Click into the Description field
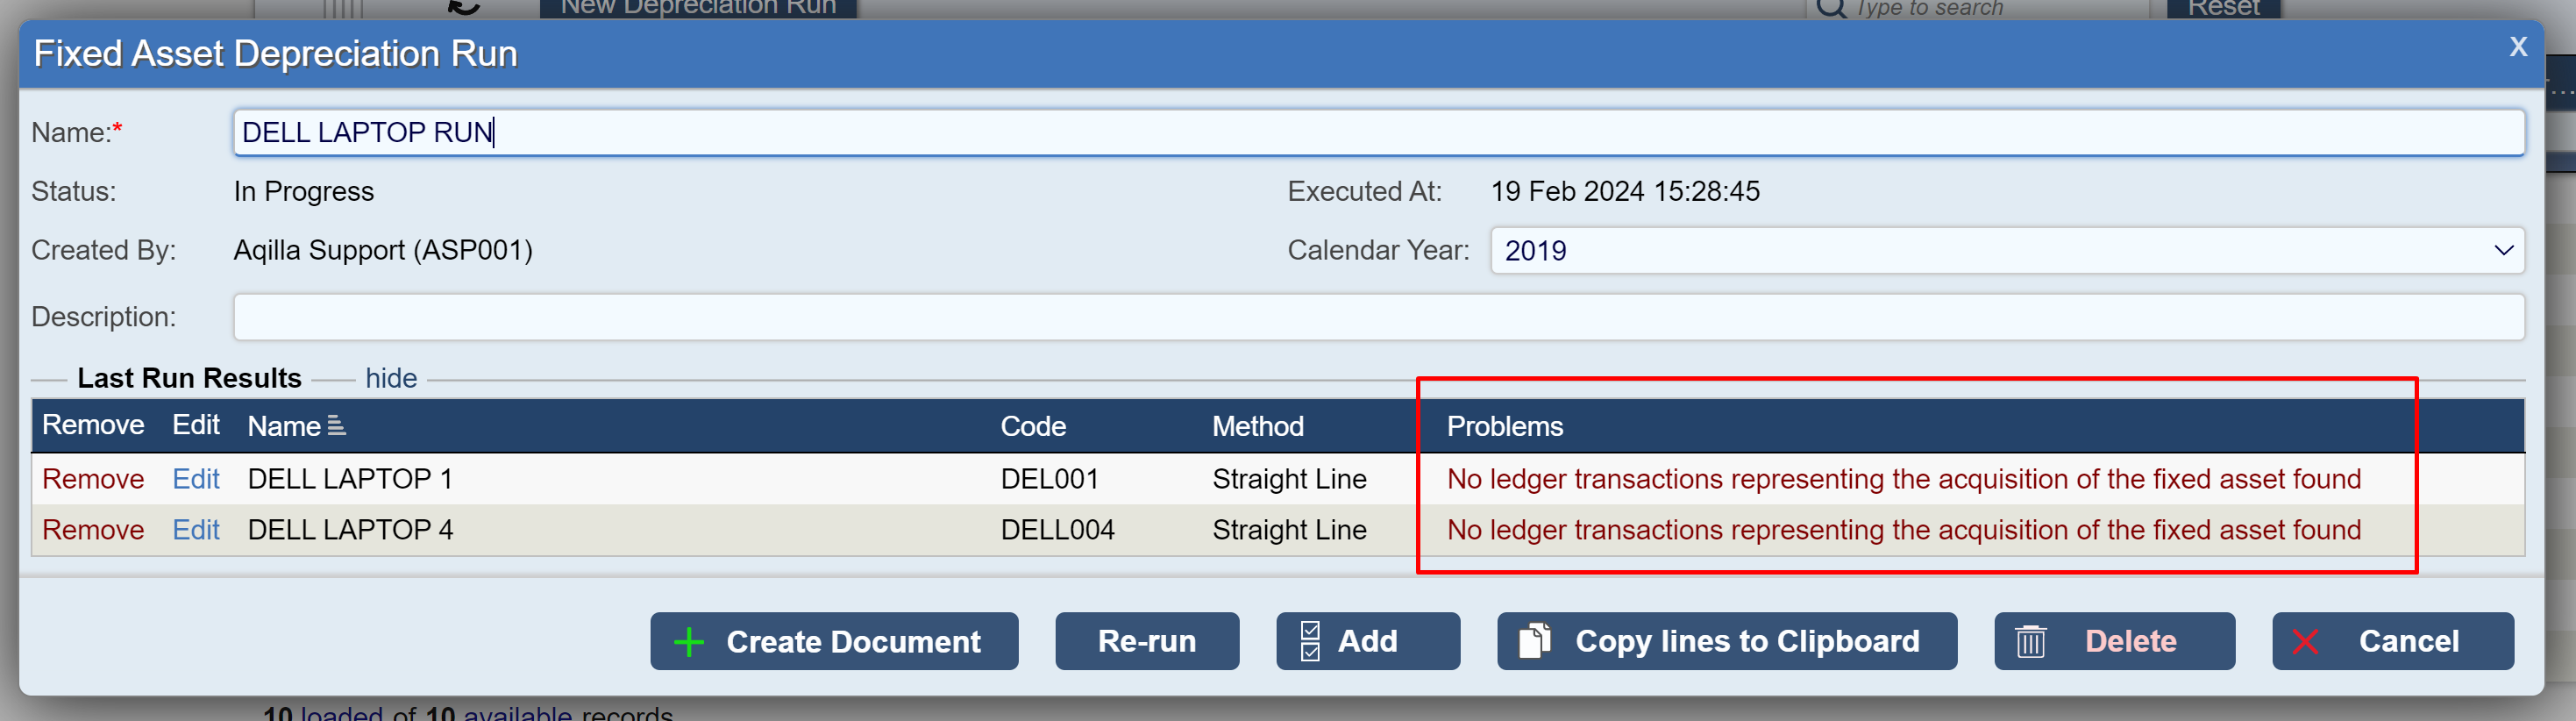Viewport: 2576px width, 721px height. (1378, 317)
